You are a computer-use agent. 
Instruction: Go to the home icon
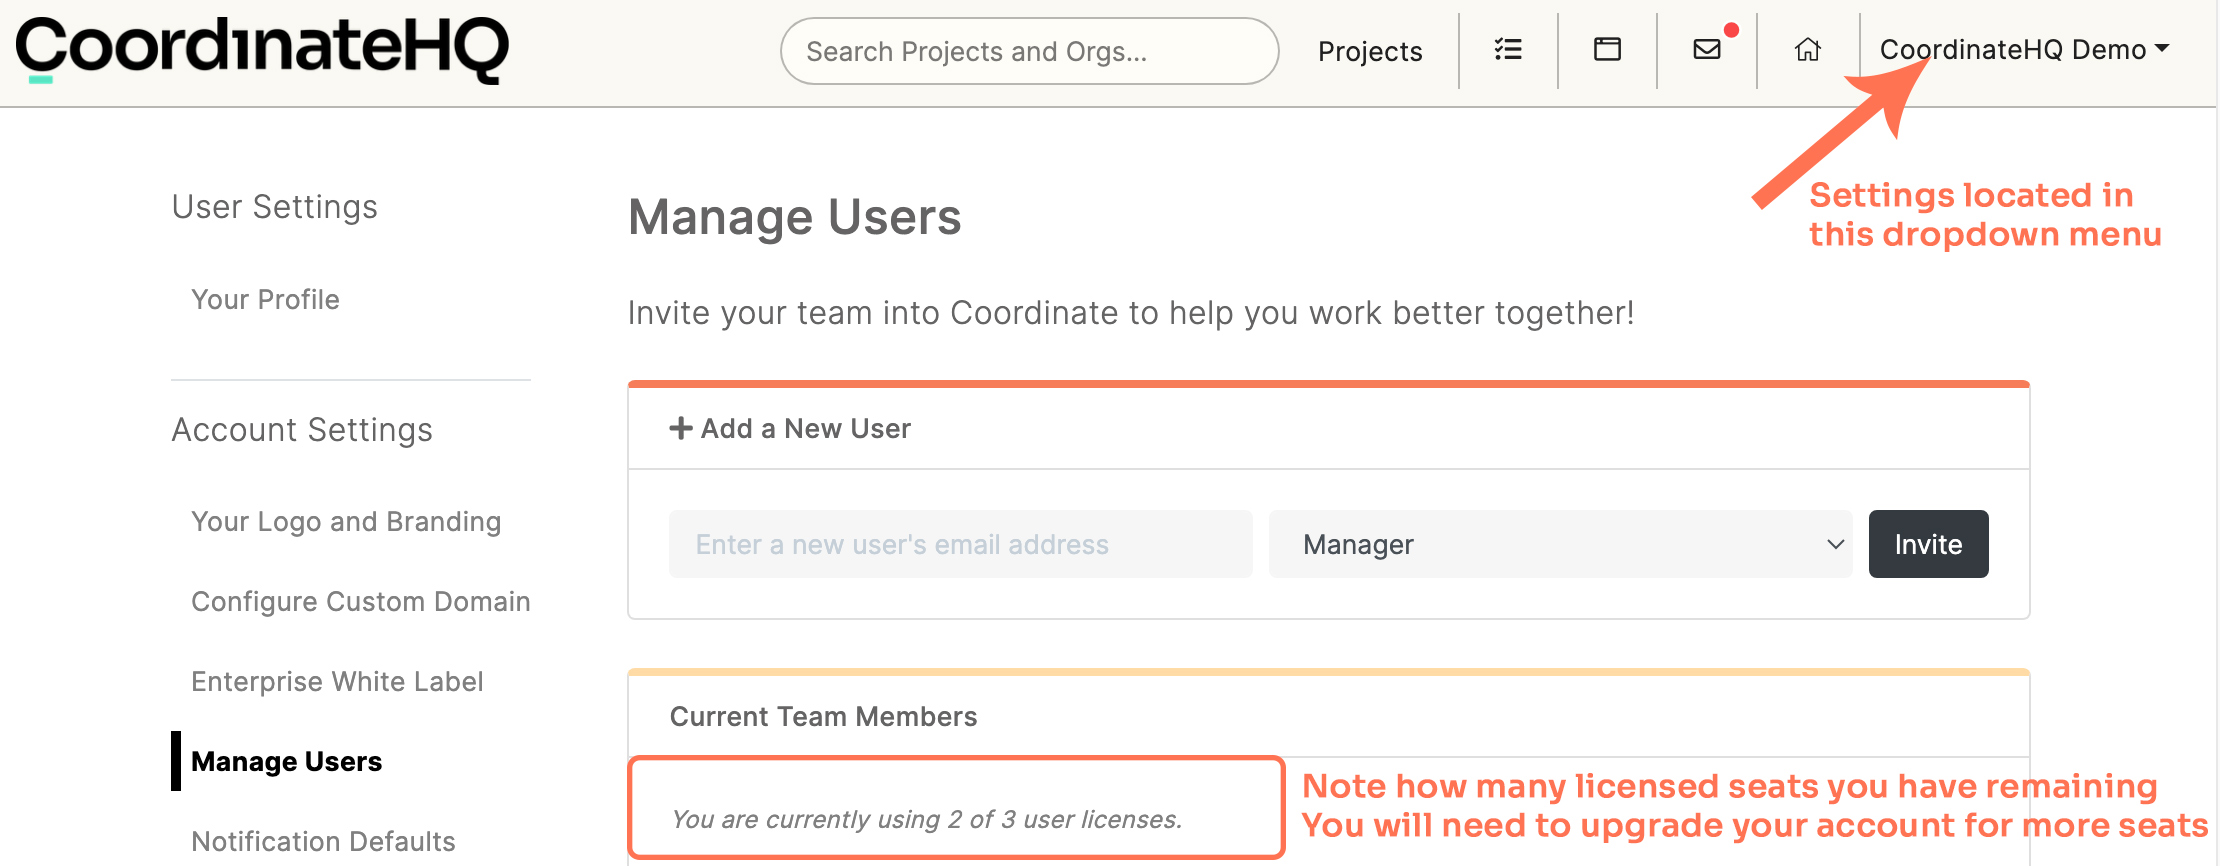[x=1807, y=49]
